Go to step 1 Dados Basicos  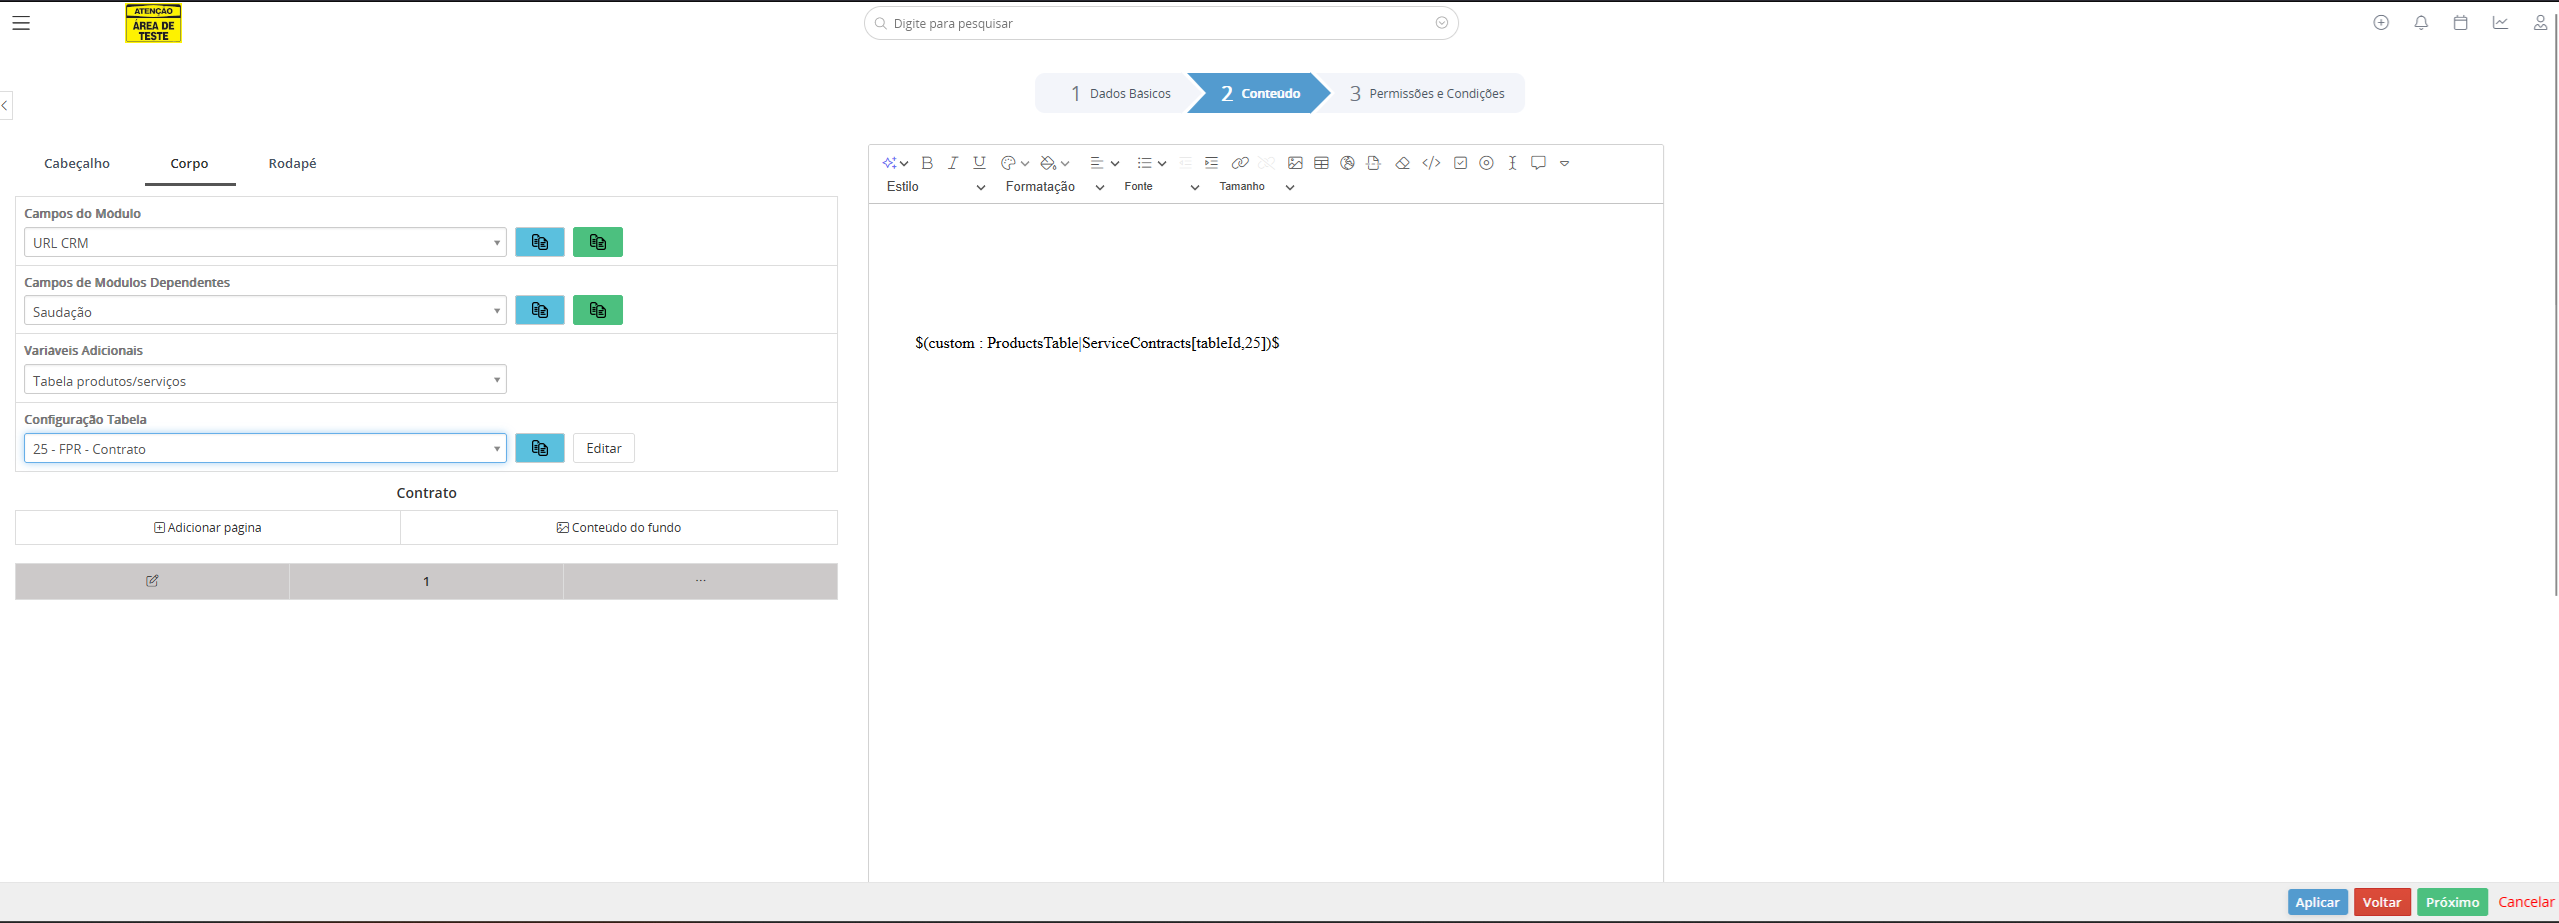1120,93
